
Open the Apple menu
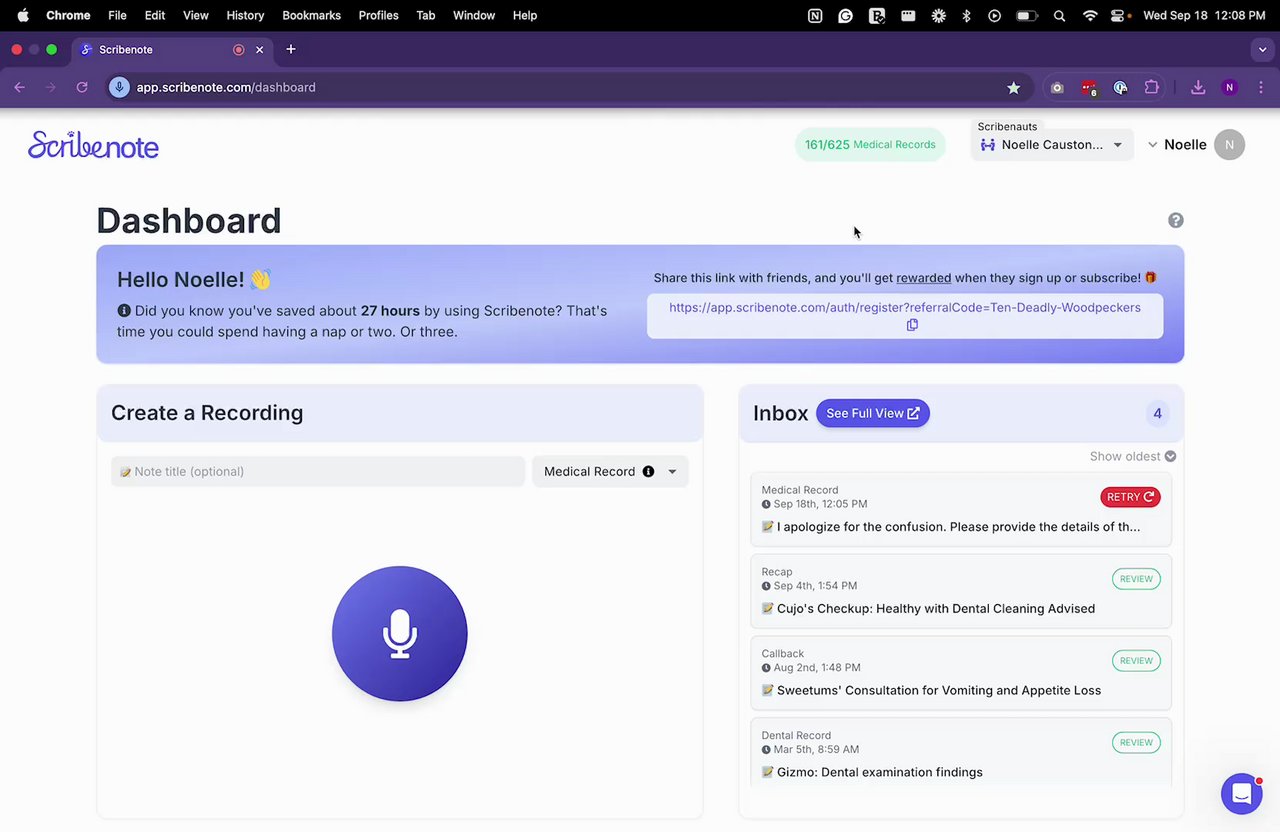[22, 15]
